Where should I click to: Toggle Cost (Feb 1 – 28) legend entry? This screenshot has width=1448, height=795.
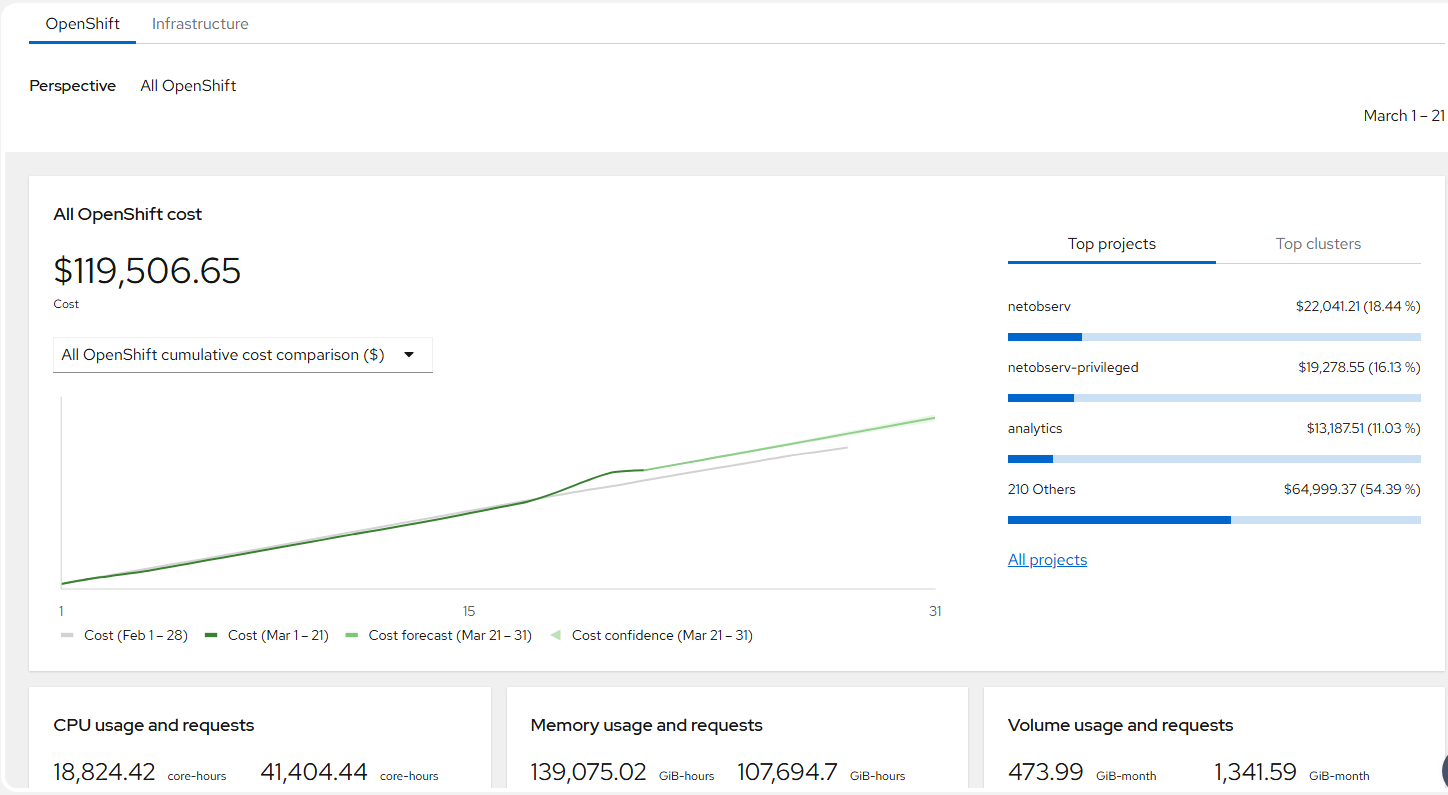pyautogui.click(x=124, y=635)
